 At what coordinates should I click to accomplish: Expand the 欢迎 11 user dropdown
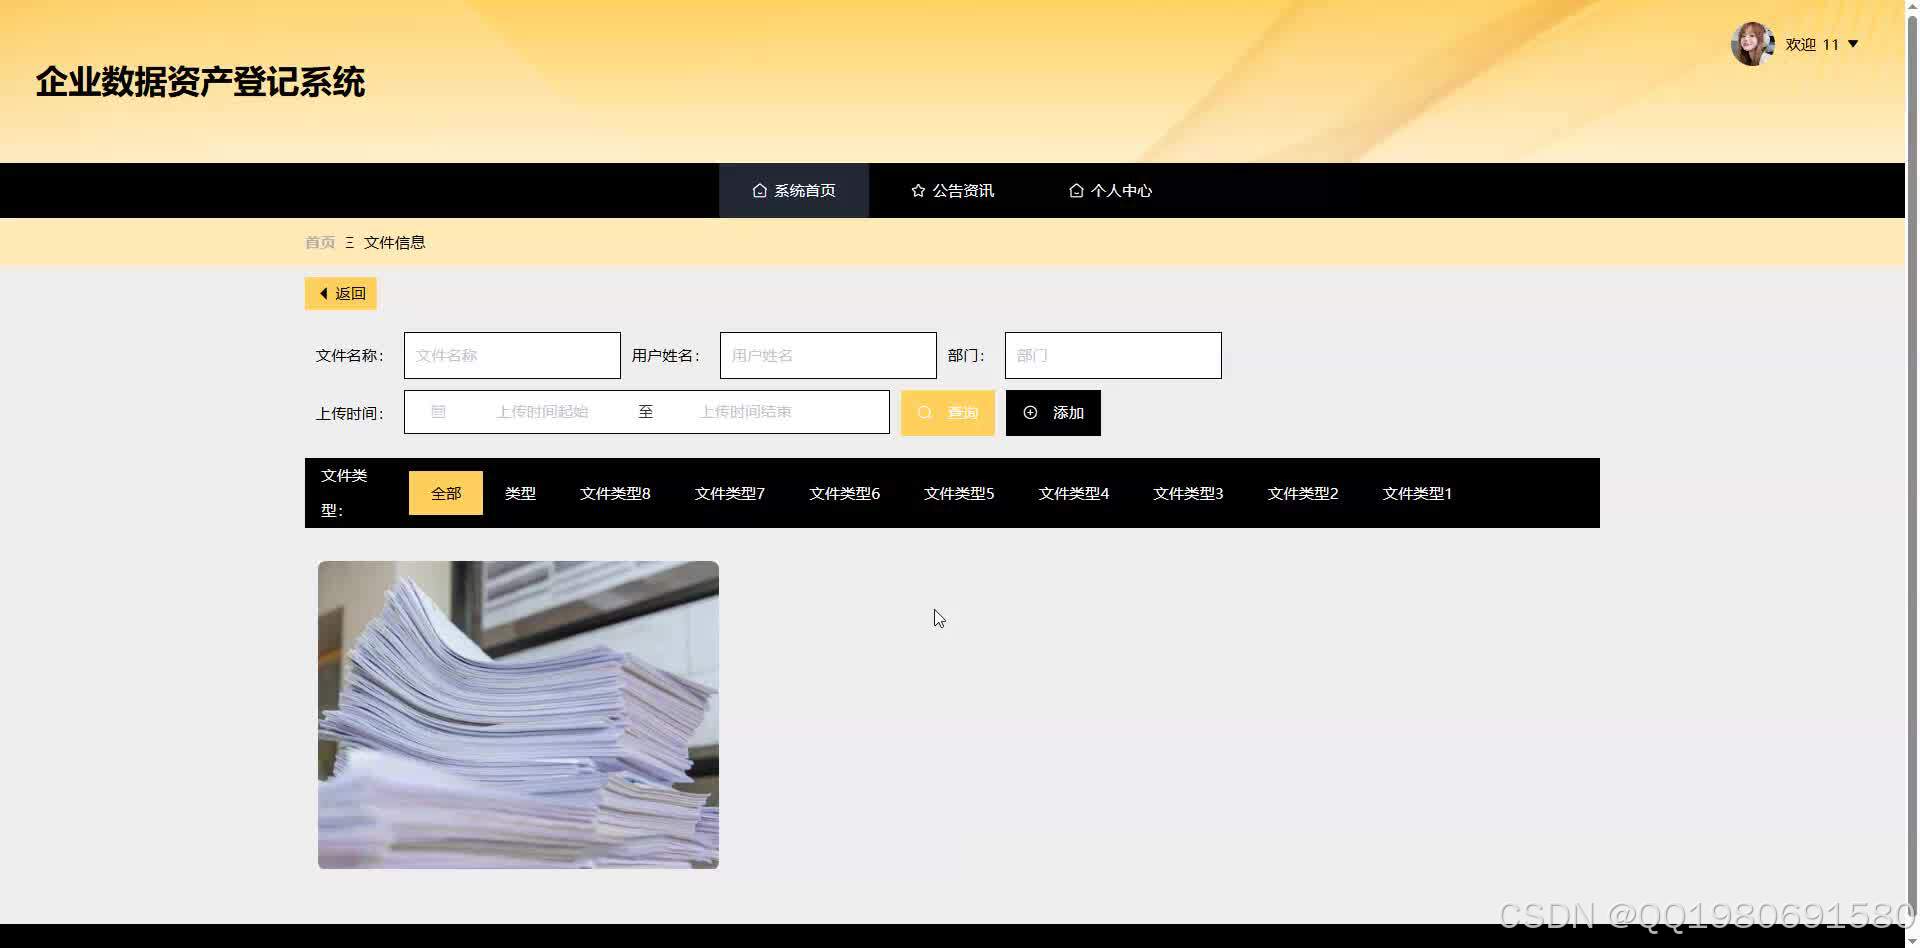1820,44
